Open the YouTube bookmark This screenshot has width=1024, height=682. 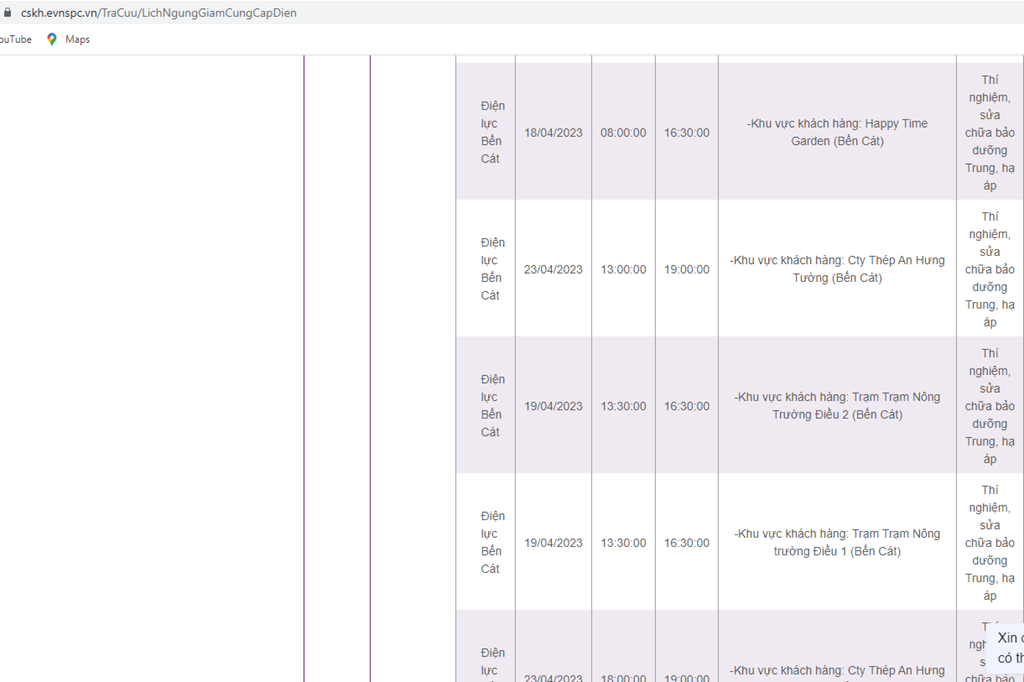(x=15, y=39)
